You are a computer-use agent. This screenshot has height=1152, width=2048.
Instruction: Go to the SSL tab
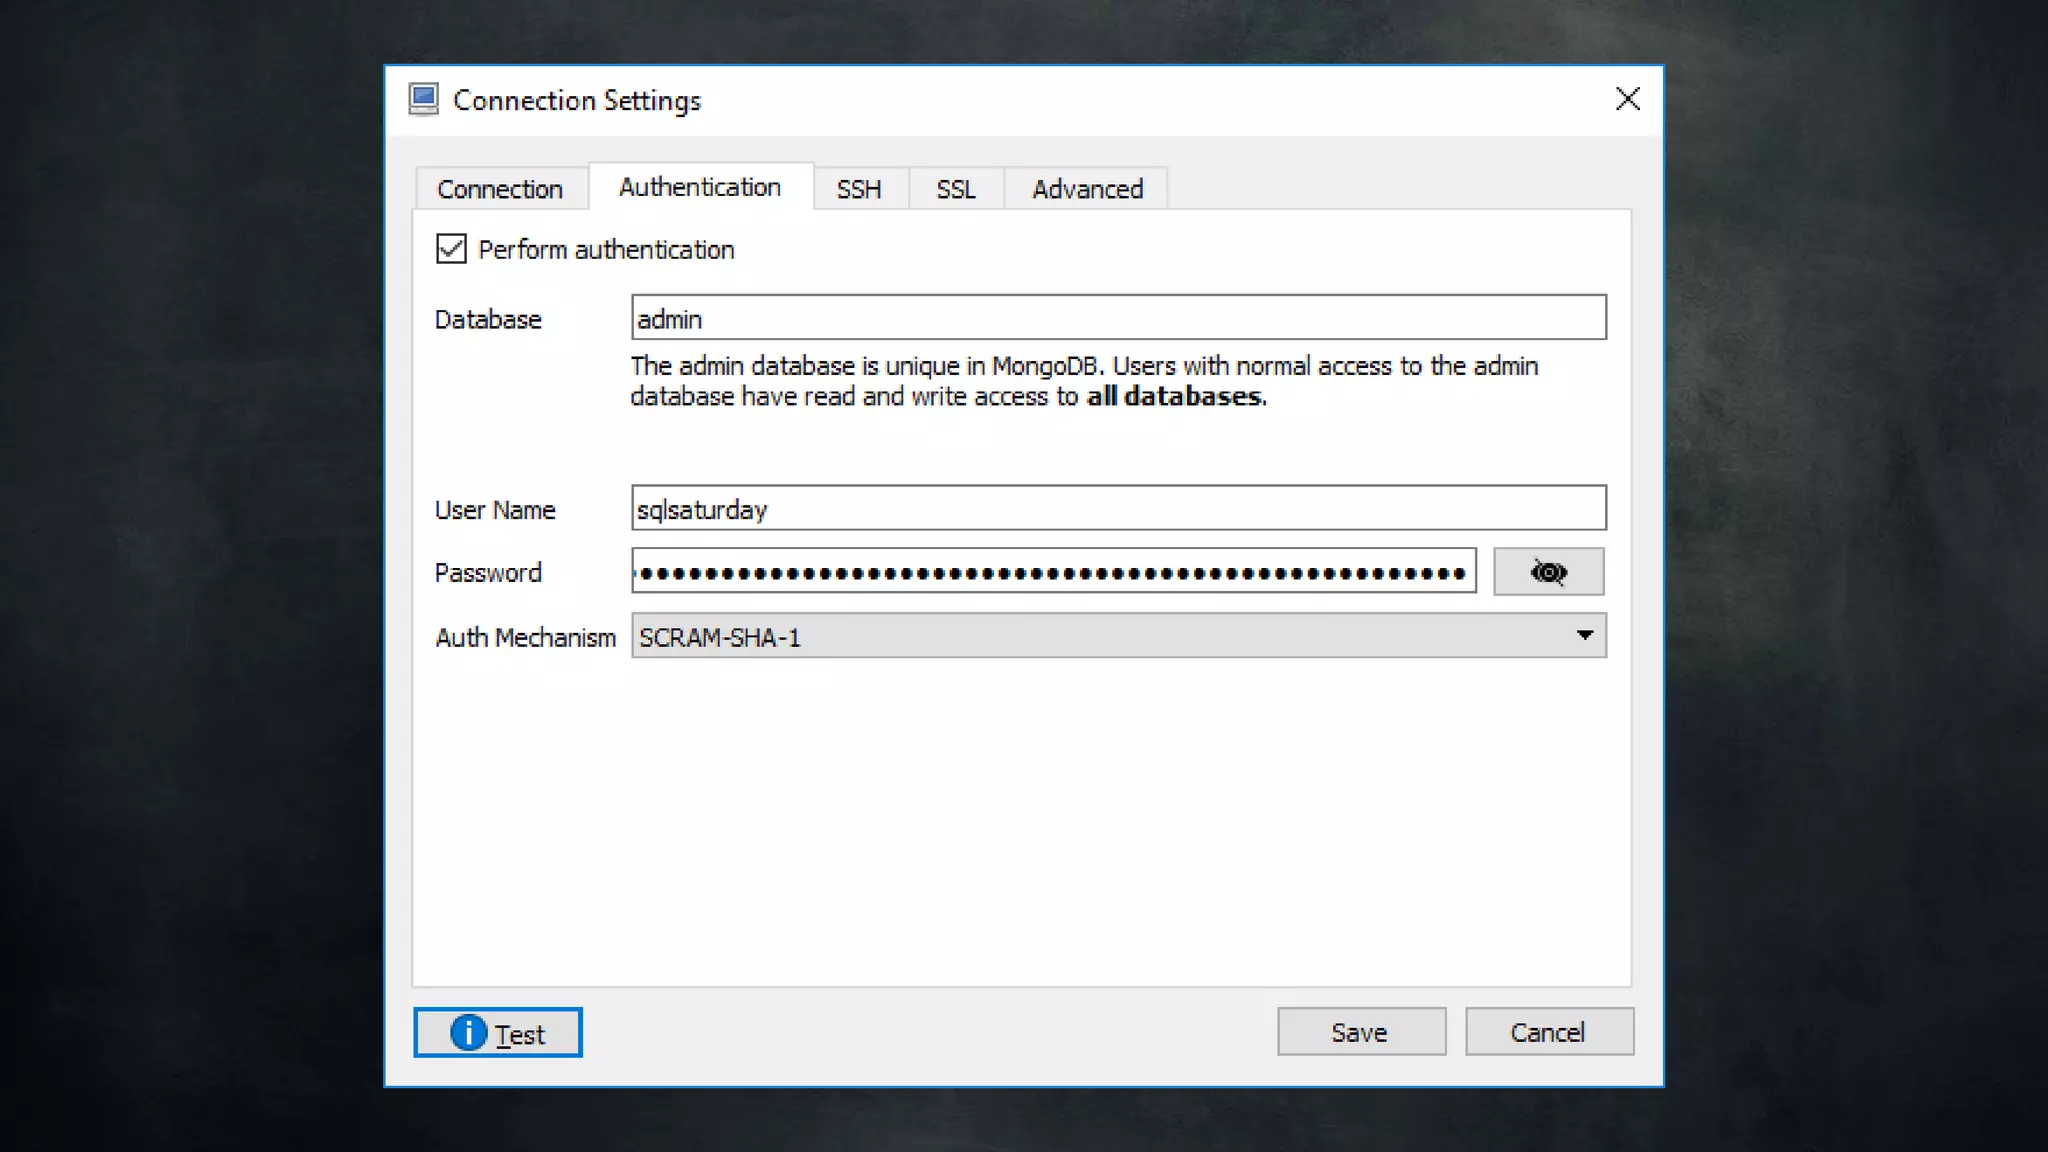pos(955,189)
